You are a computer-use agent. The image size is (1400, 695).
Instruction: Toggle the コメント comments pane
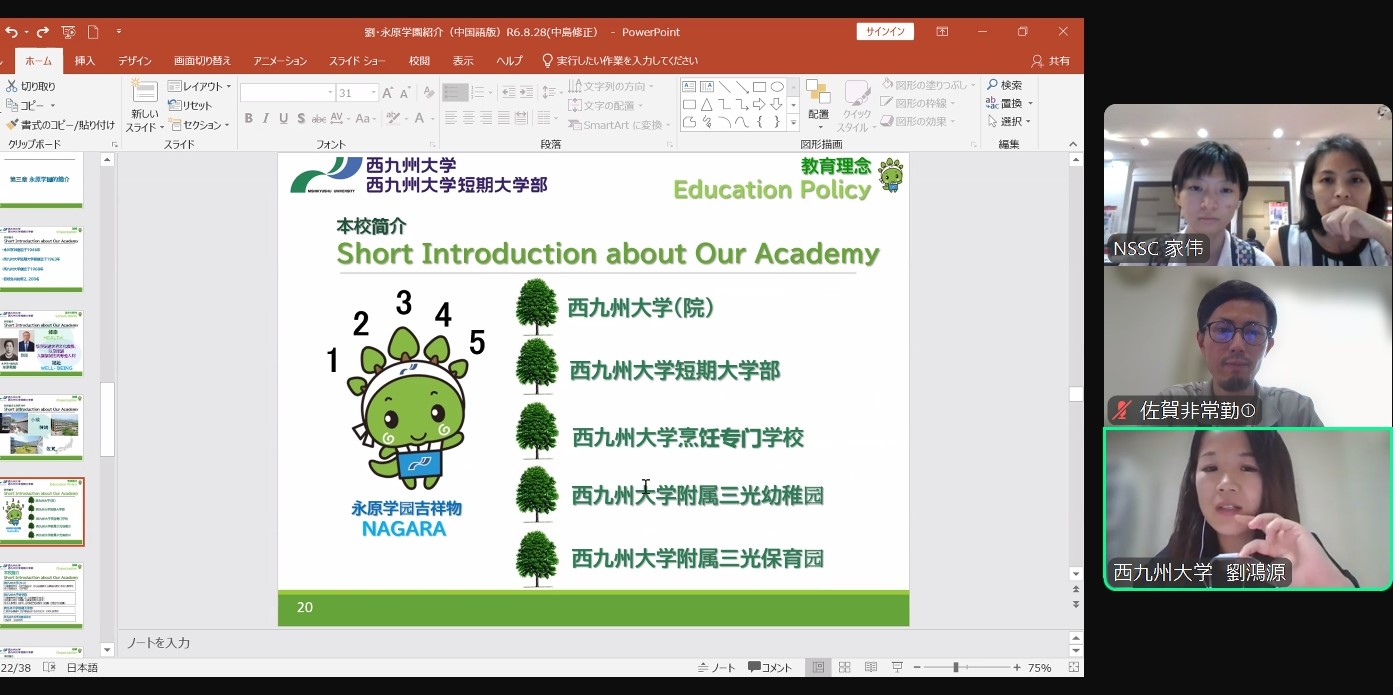click(x=770, y=668)
